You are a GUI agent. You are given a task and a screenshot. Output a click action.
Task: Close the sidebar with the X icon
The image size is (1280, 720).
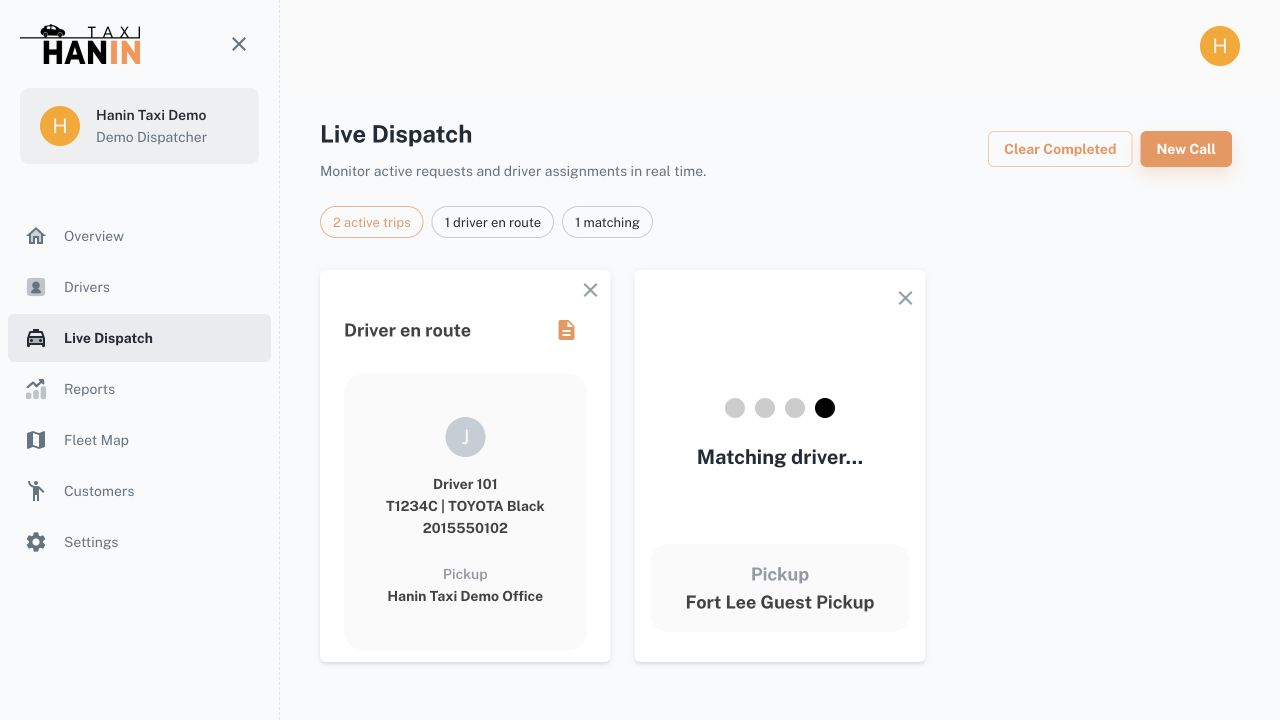(x=239, y=44)
